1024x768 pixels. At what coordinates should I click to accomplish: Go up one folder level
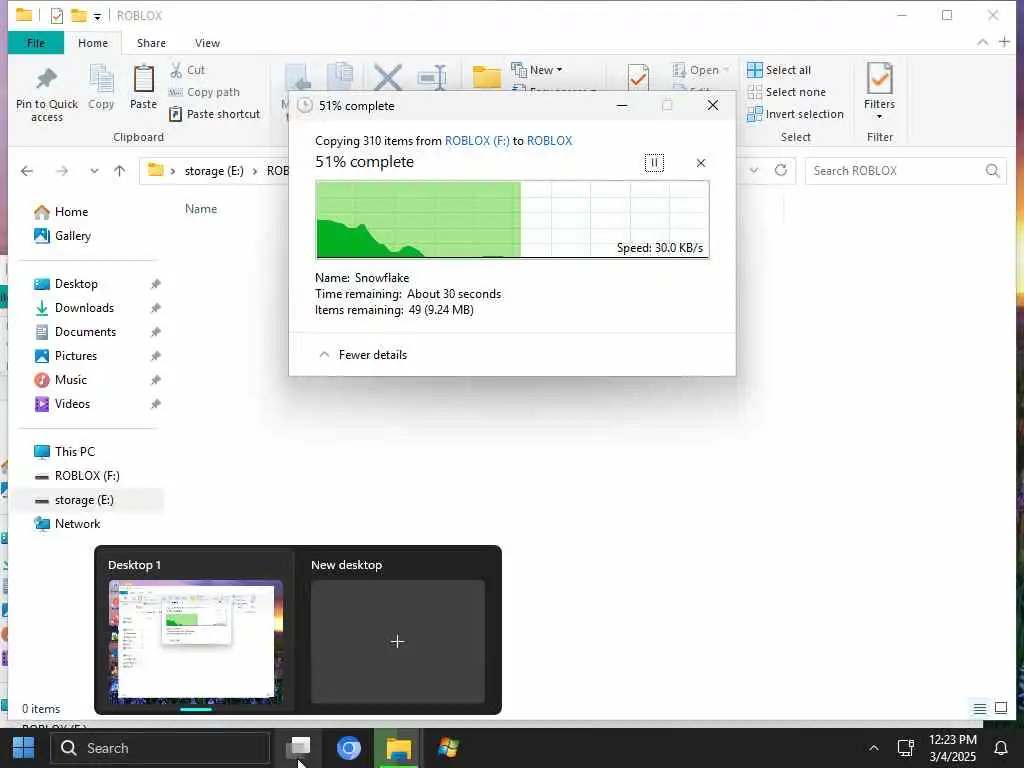(120, 171)
